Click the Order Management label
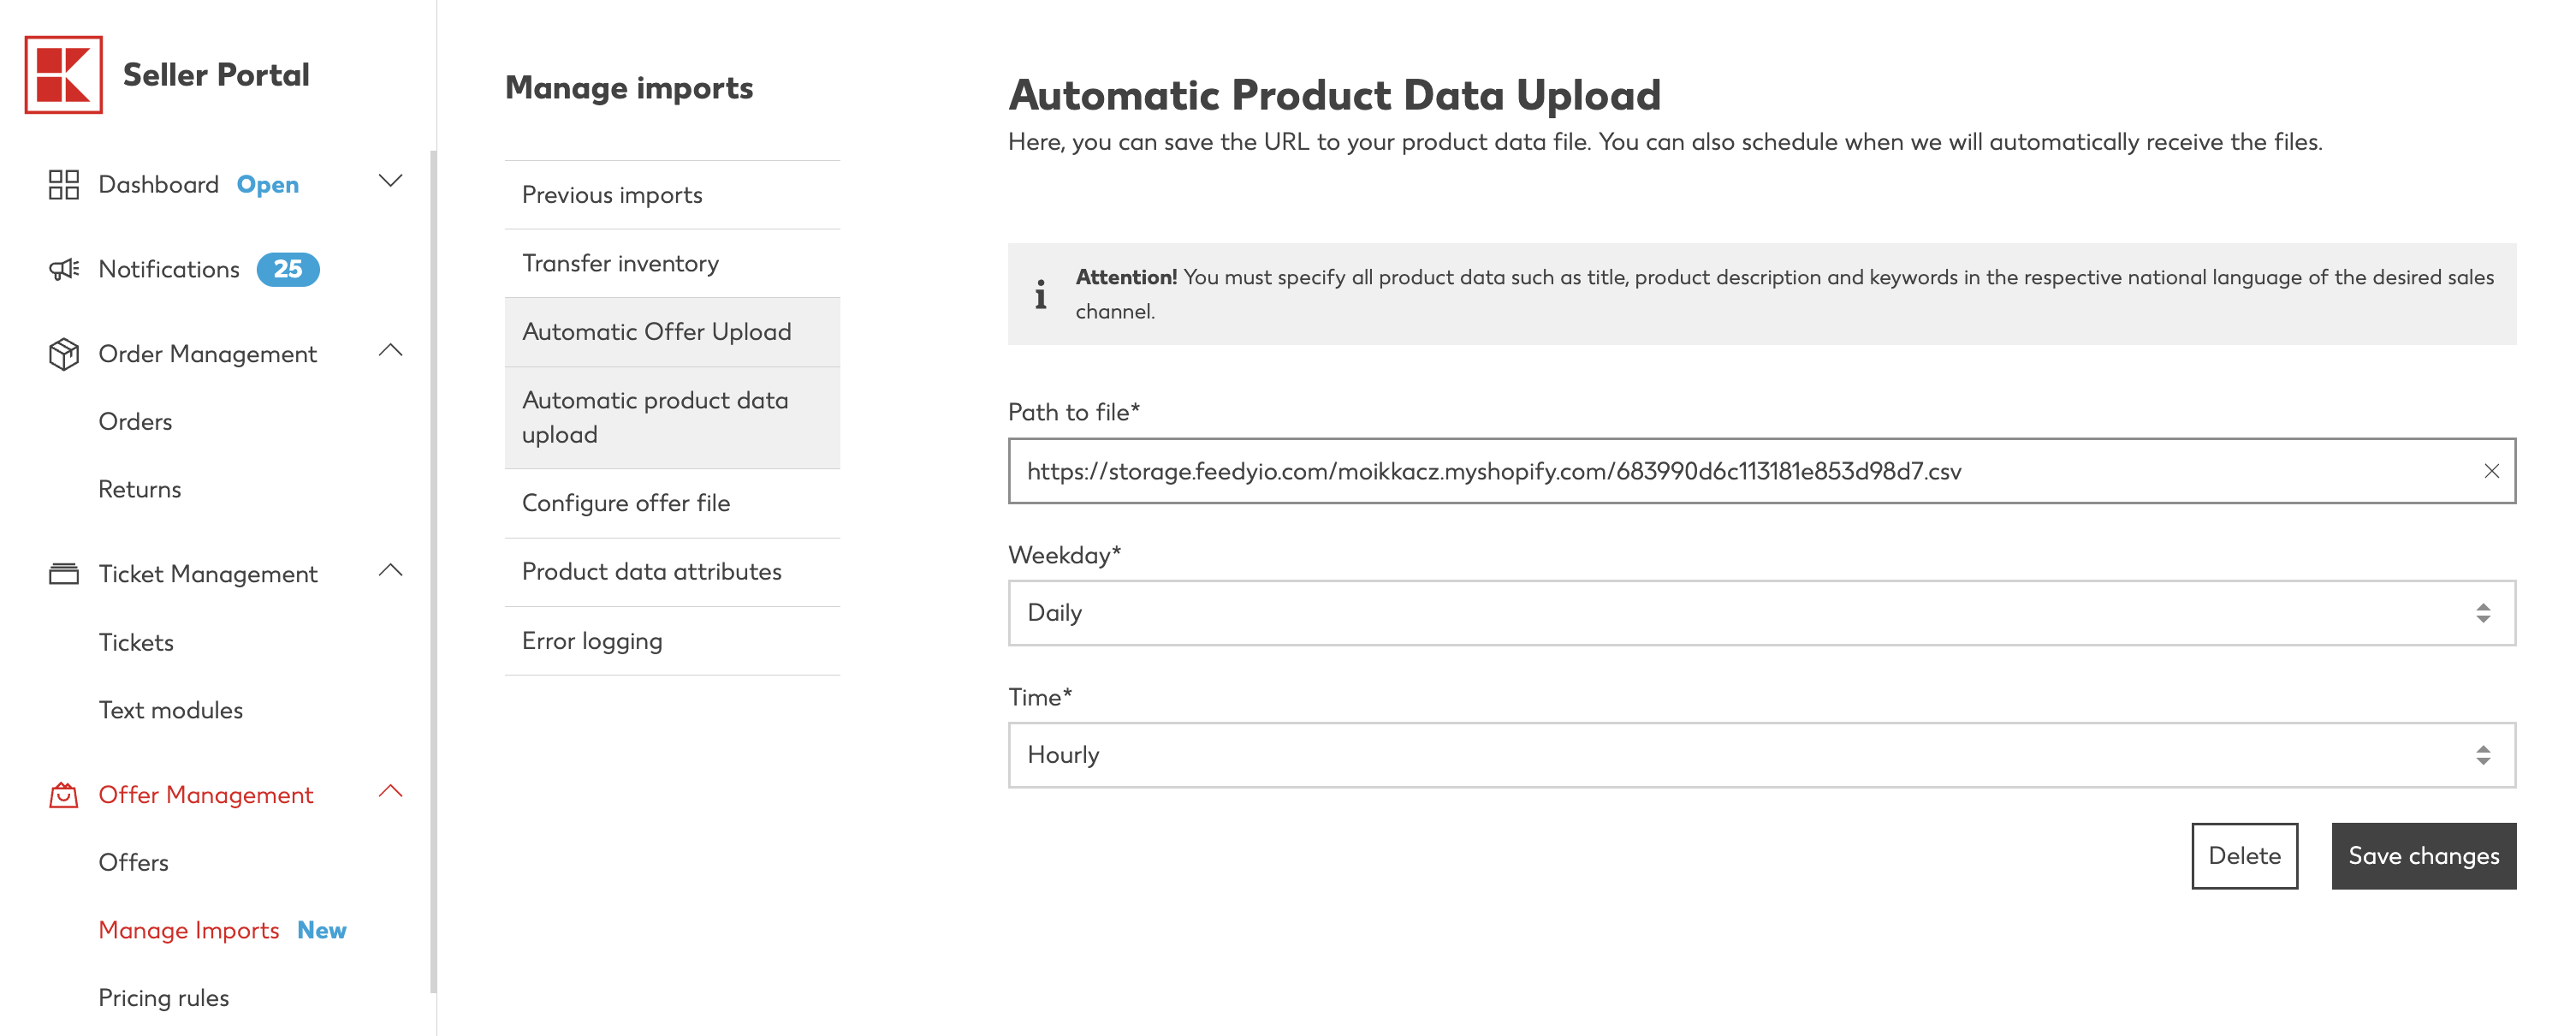This screenshot has width=2576, height=1036. coord(207,354)
